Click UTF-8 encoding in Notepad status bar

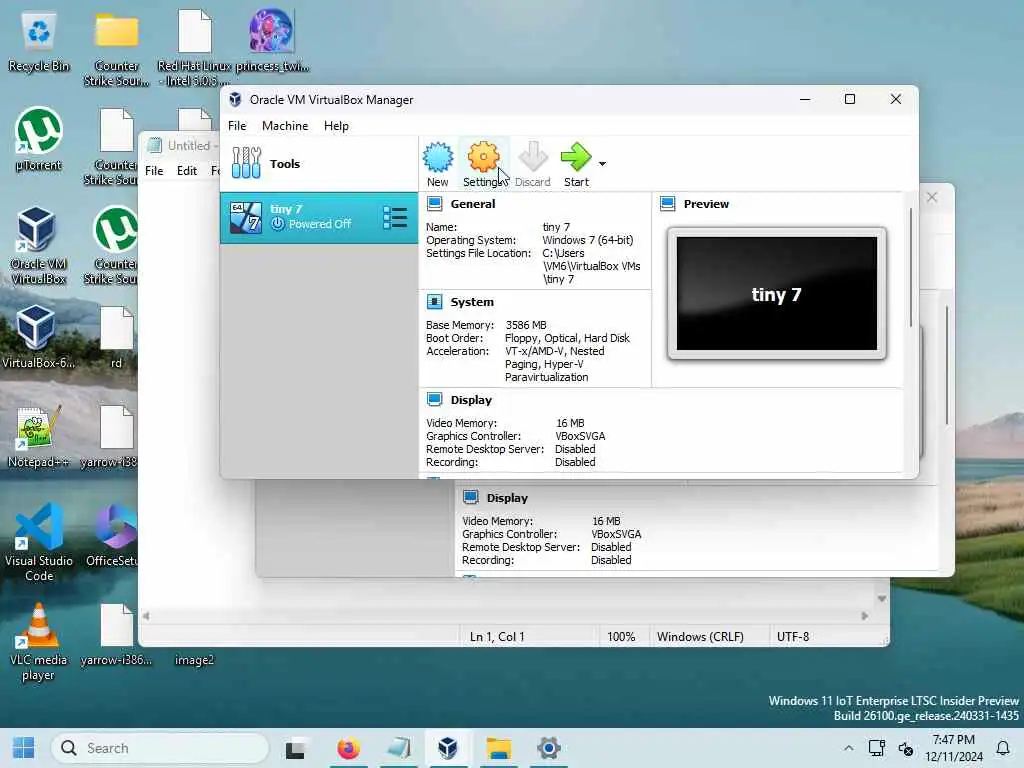[x=793, y=637]
